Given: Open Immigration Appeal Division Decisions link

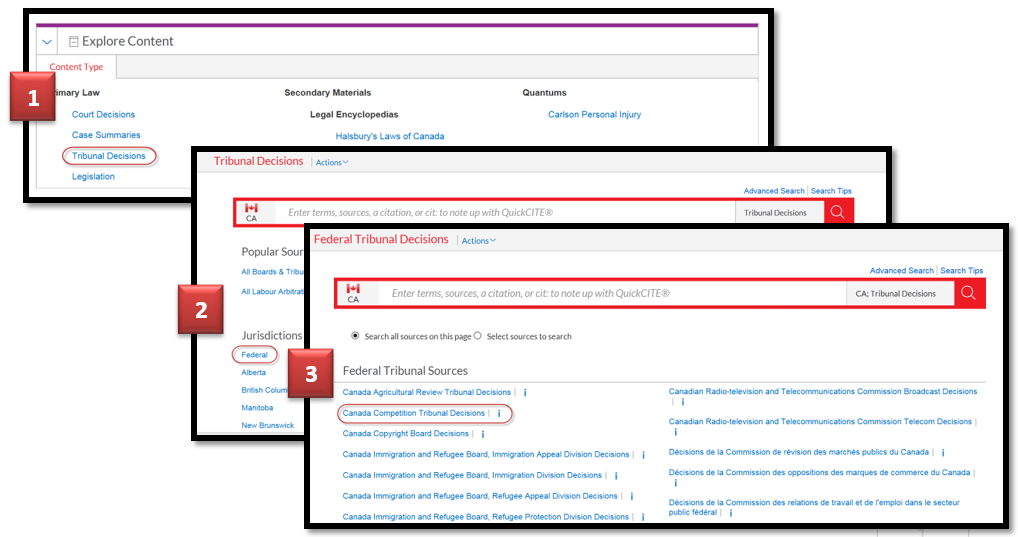Looking at the screenshot, I should [486, 455].
